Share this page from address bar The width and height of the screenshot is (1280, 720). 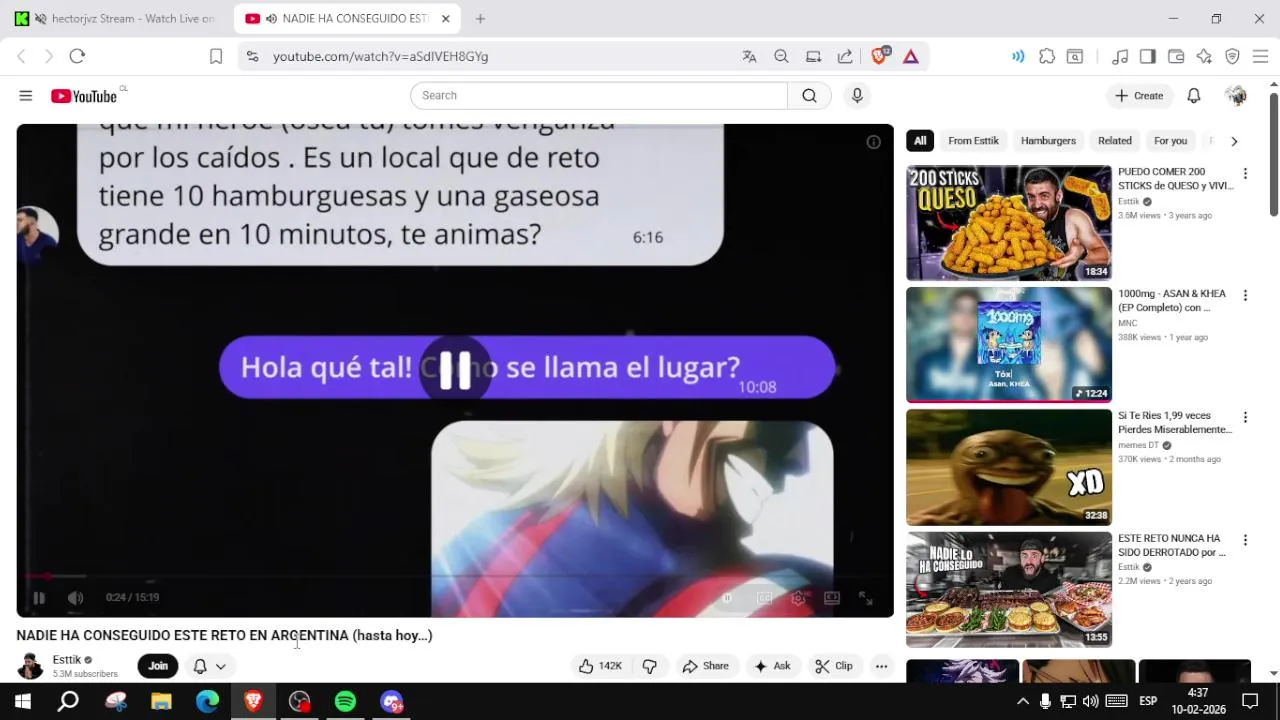845,56
